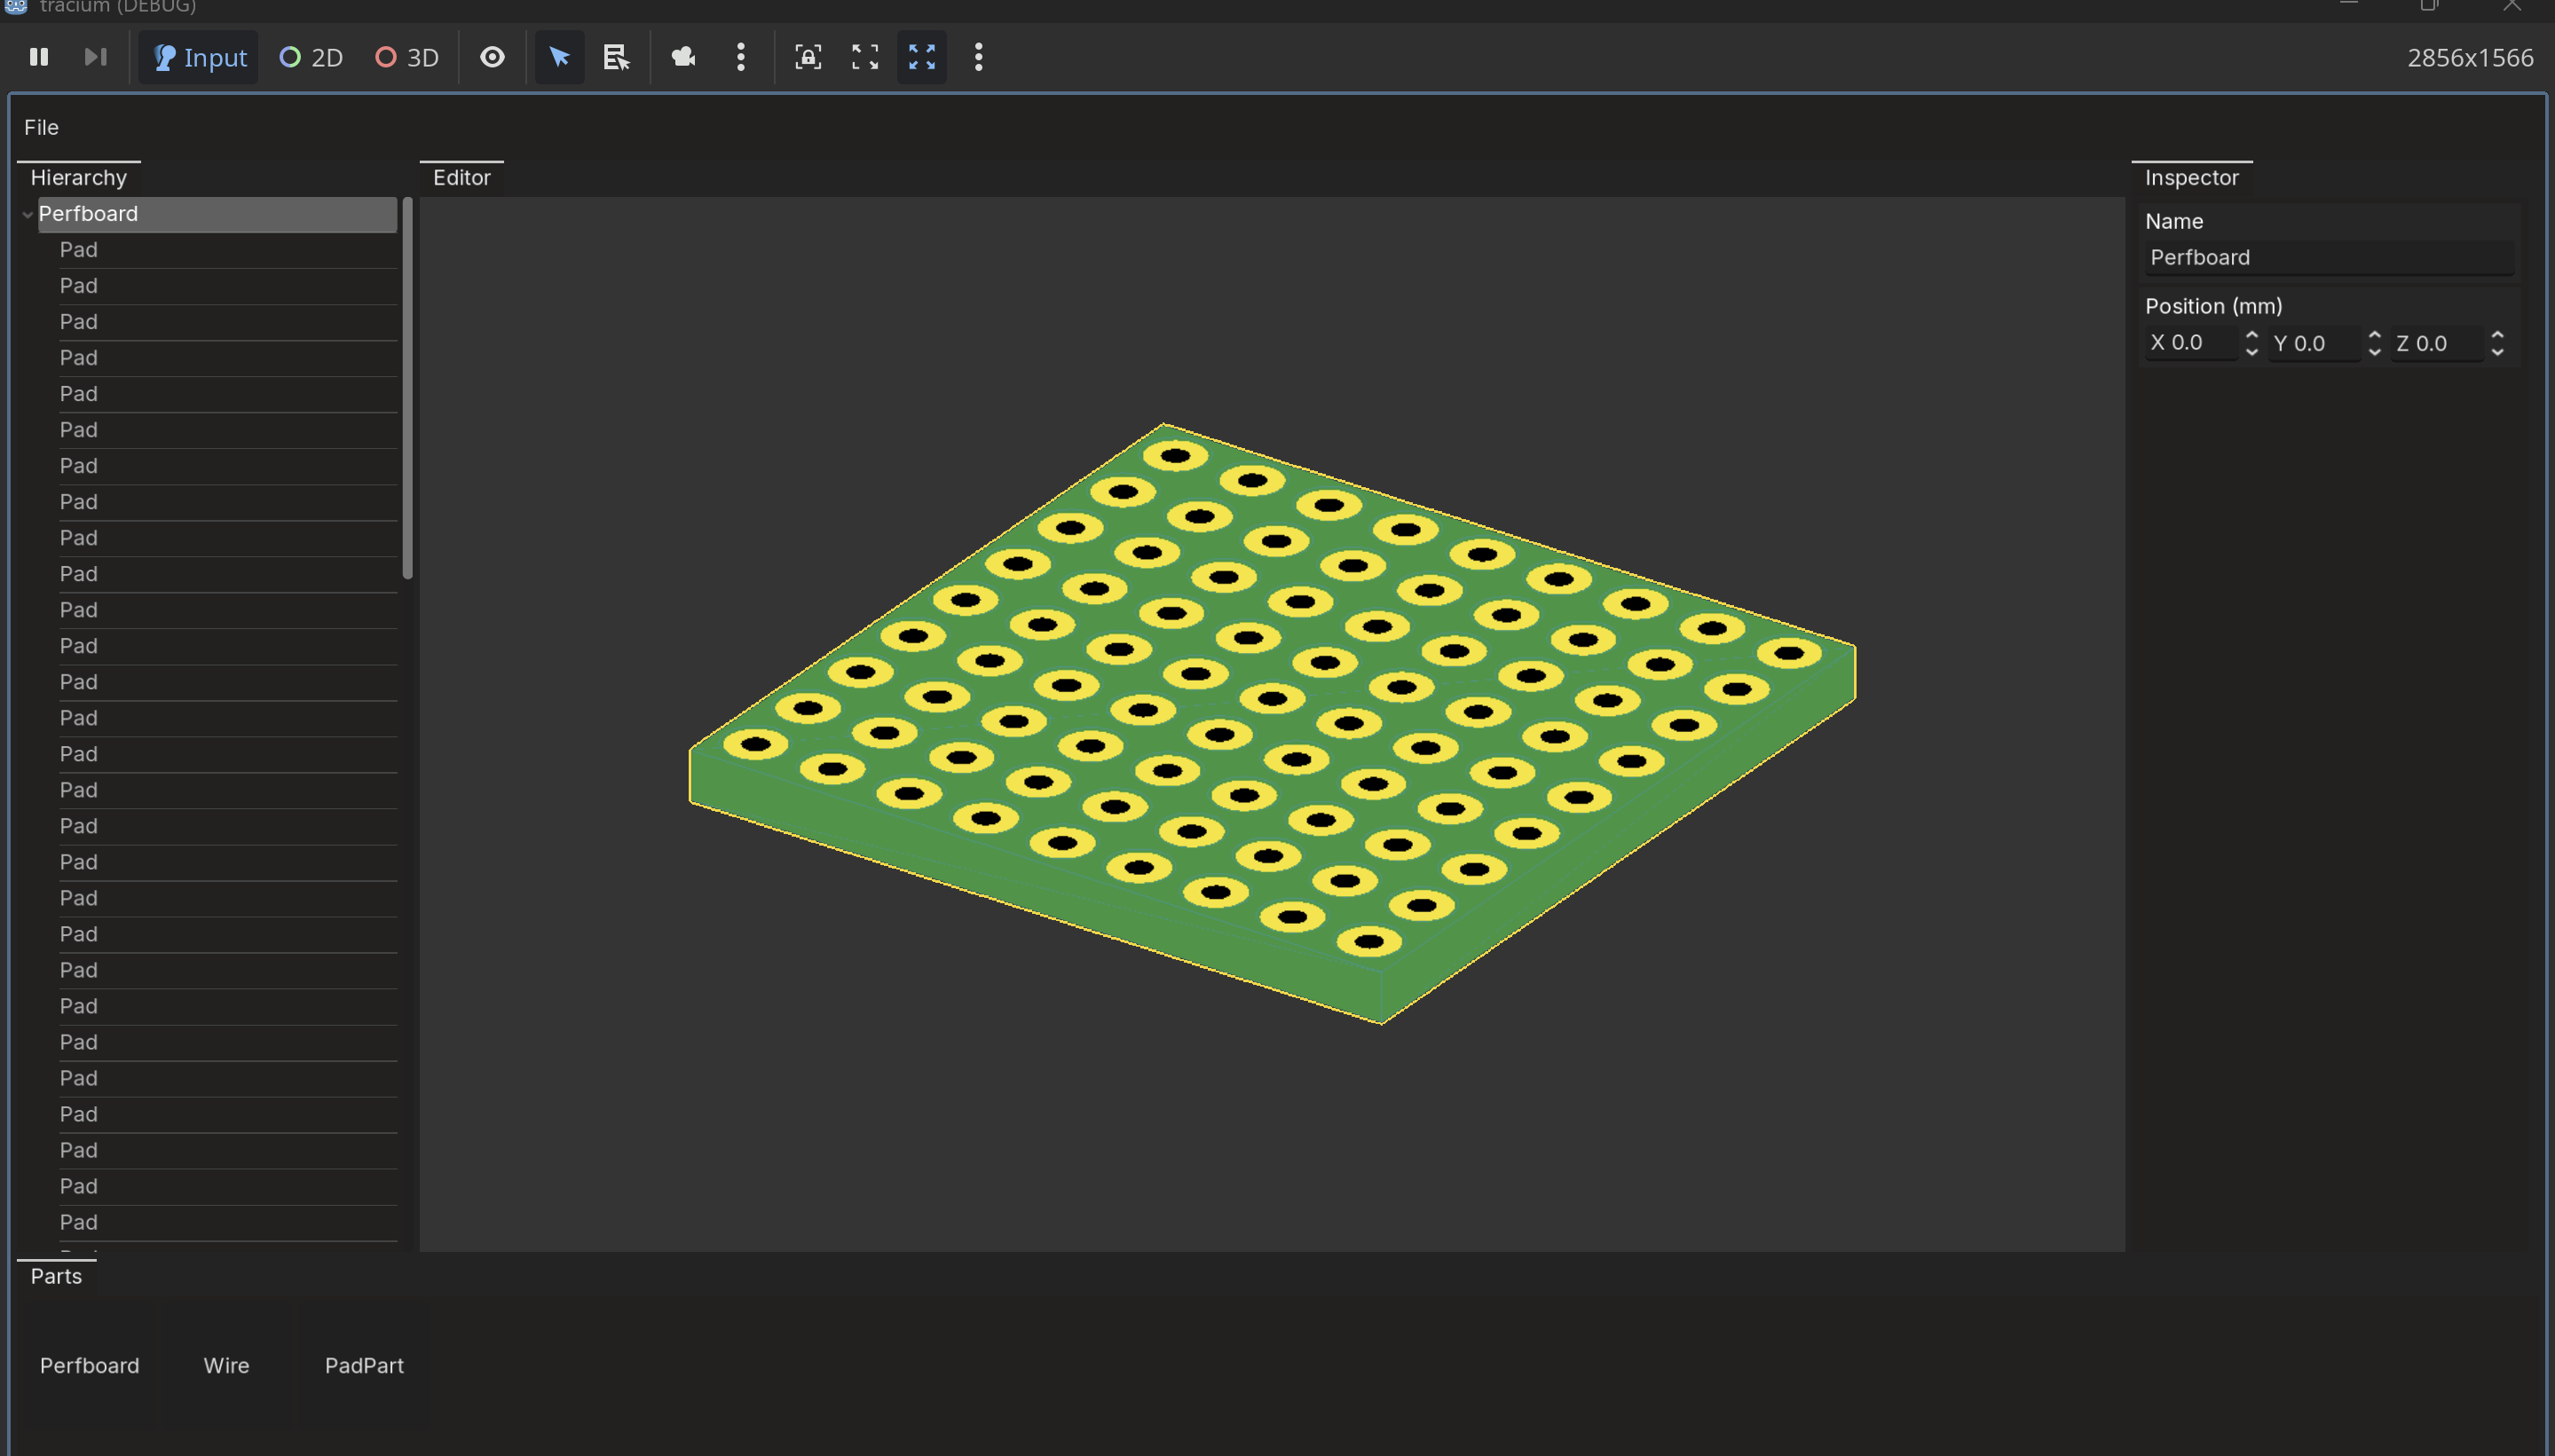Toggle the camera override icon
The height and width of the screenshot is (1456, 2555).
coord(684,57)
